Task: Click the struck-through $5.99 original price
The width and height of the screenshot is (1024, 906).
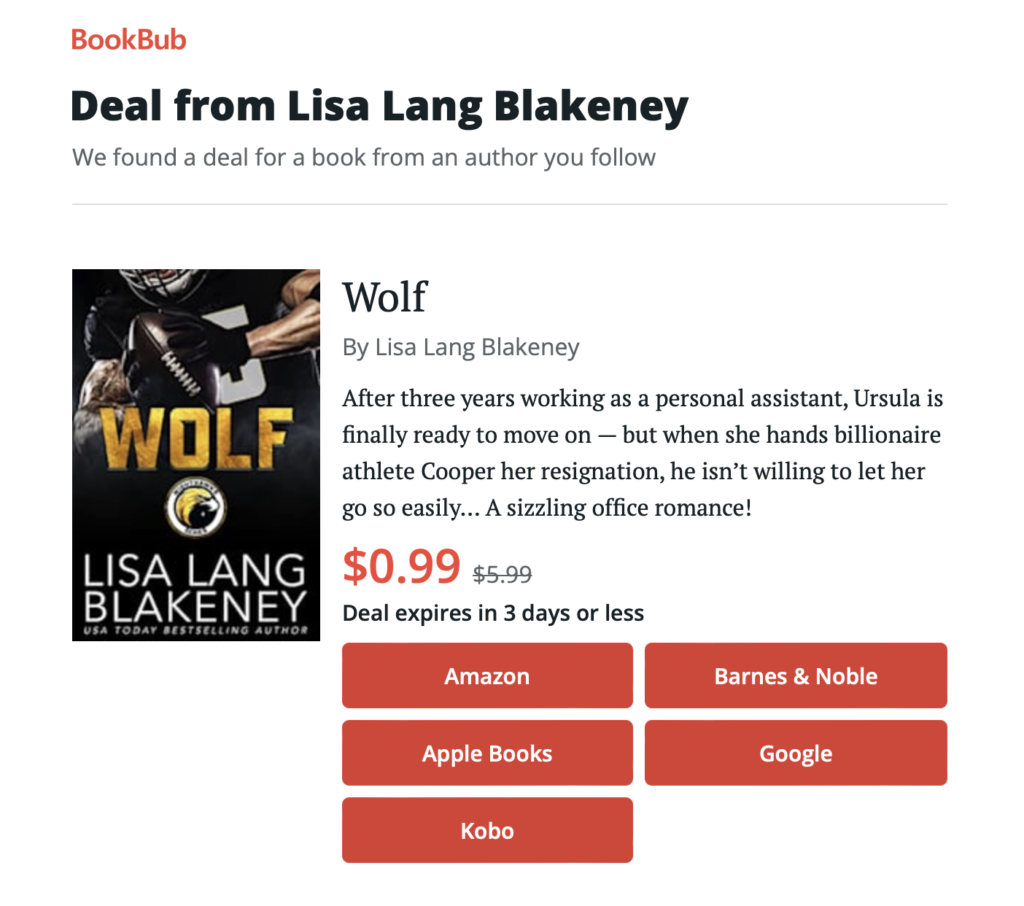Action: coord(502,574)
